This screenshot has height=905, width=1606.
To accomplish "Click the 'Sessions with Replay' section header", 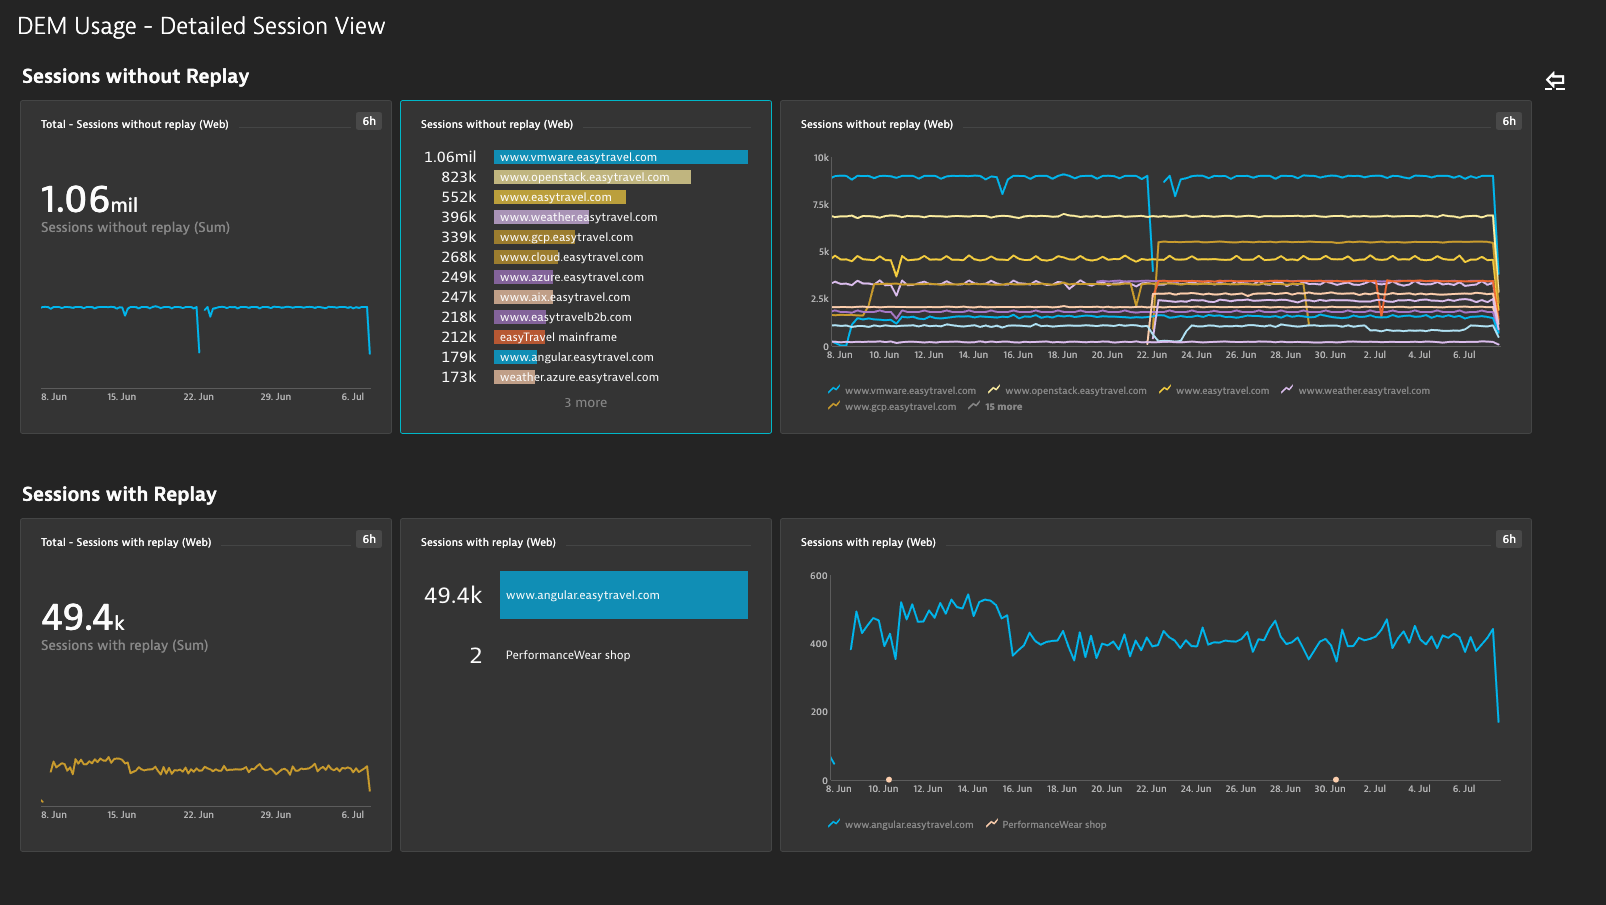I will (x=119, y=494).
